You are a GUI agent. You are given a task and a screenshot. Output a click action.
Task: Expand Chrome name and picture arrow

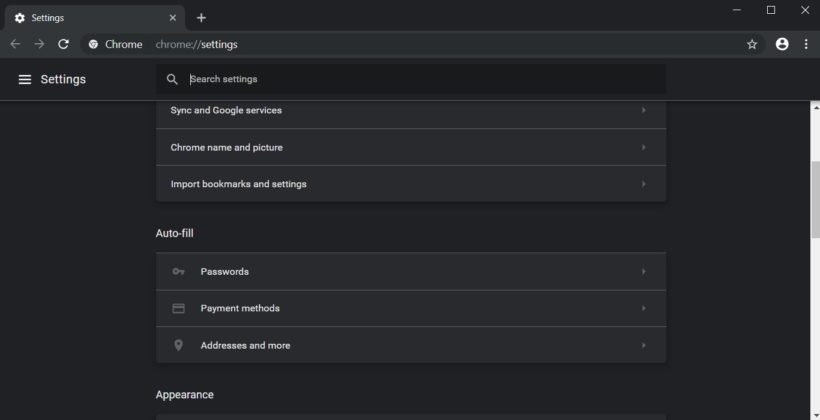coord(643,147)
